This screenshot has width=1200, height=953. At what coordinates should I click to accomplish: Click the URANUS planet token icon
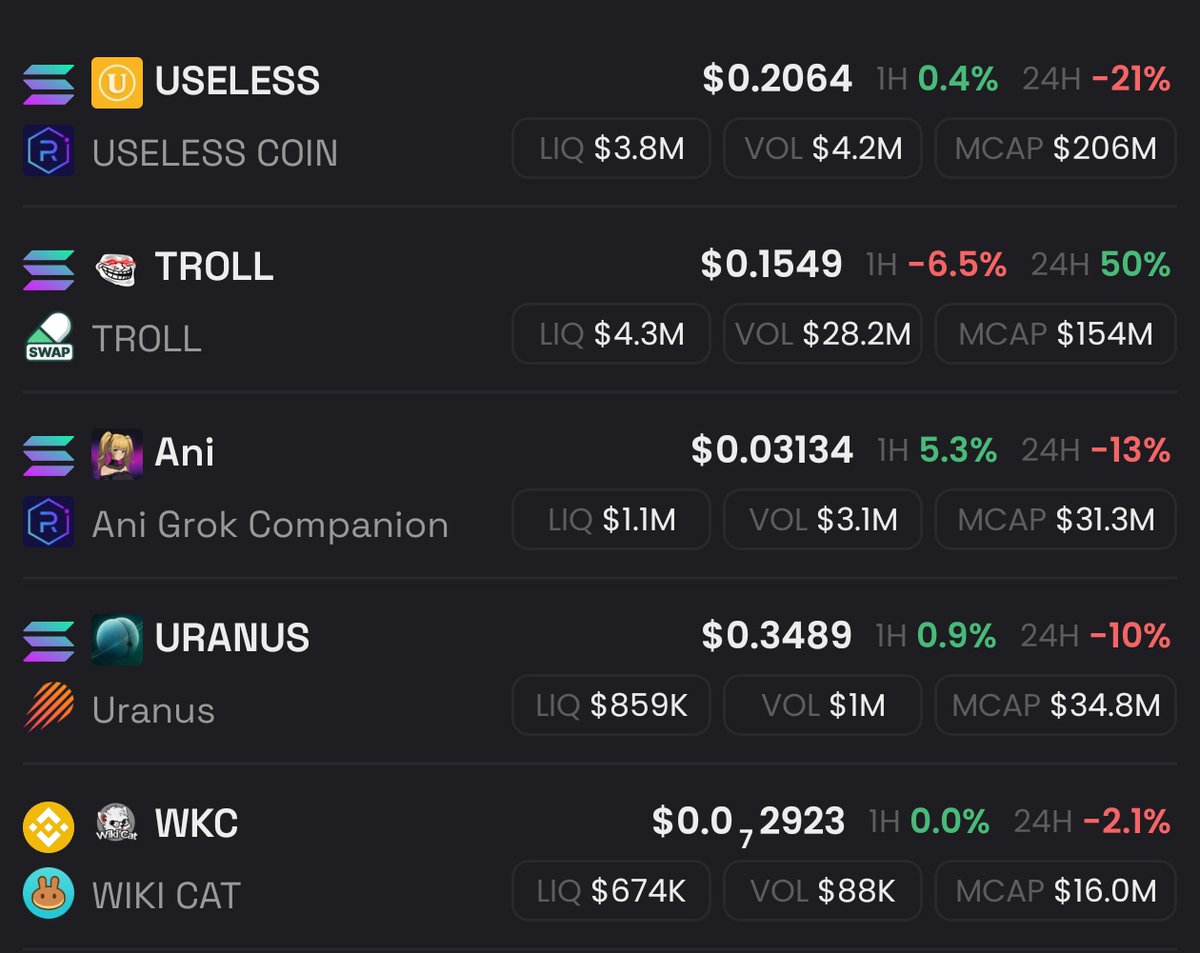(x=117, y=639)
